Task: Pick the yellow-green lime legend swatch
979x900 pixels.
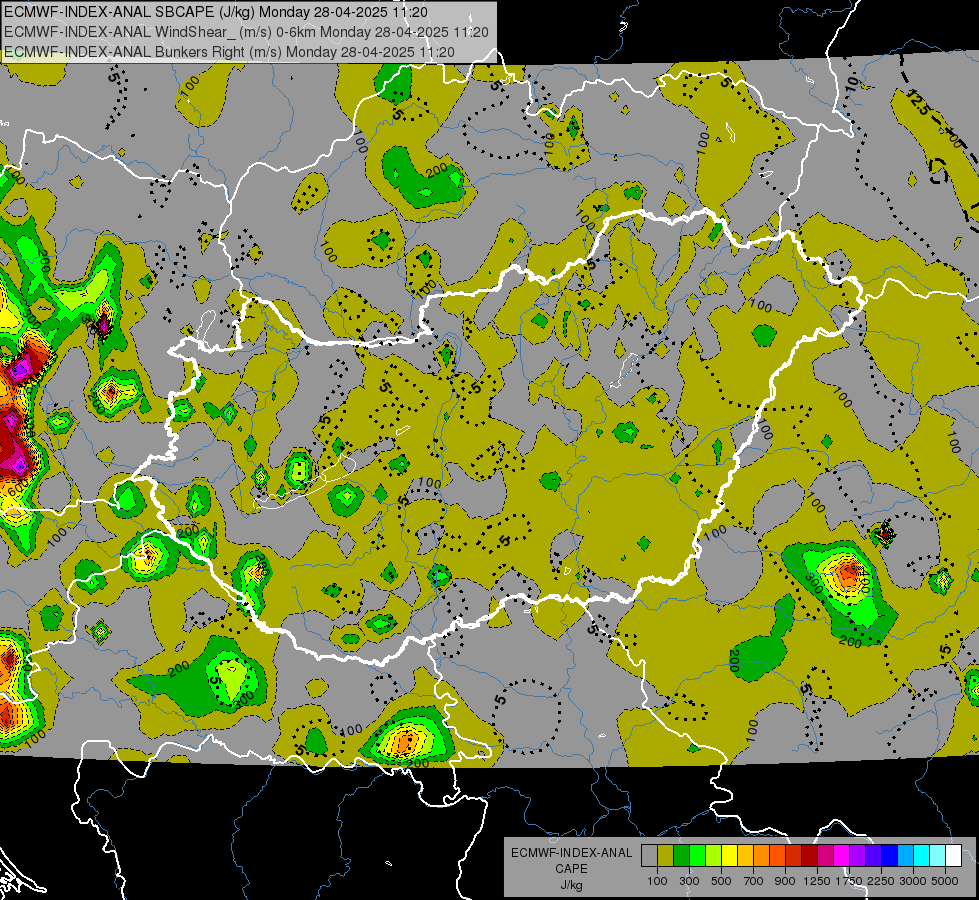Action: 714,855
